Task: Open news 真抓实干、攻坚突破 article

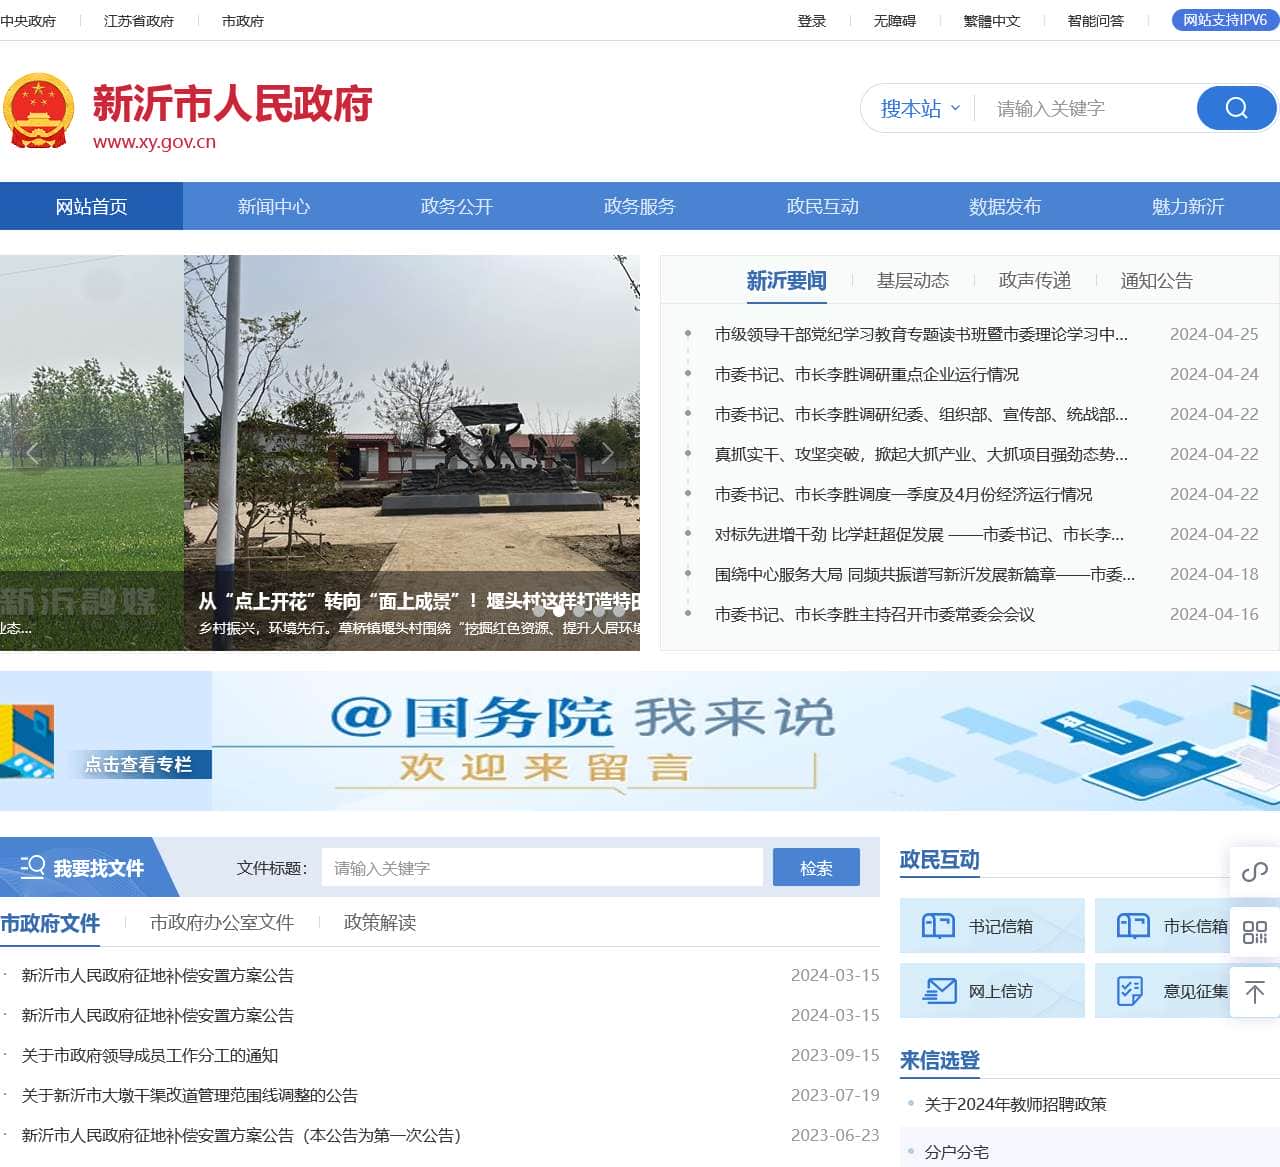Action: point(921,454)
